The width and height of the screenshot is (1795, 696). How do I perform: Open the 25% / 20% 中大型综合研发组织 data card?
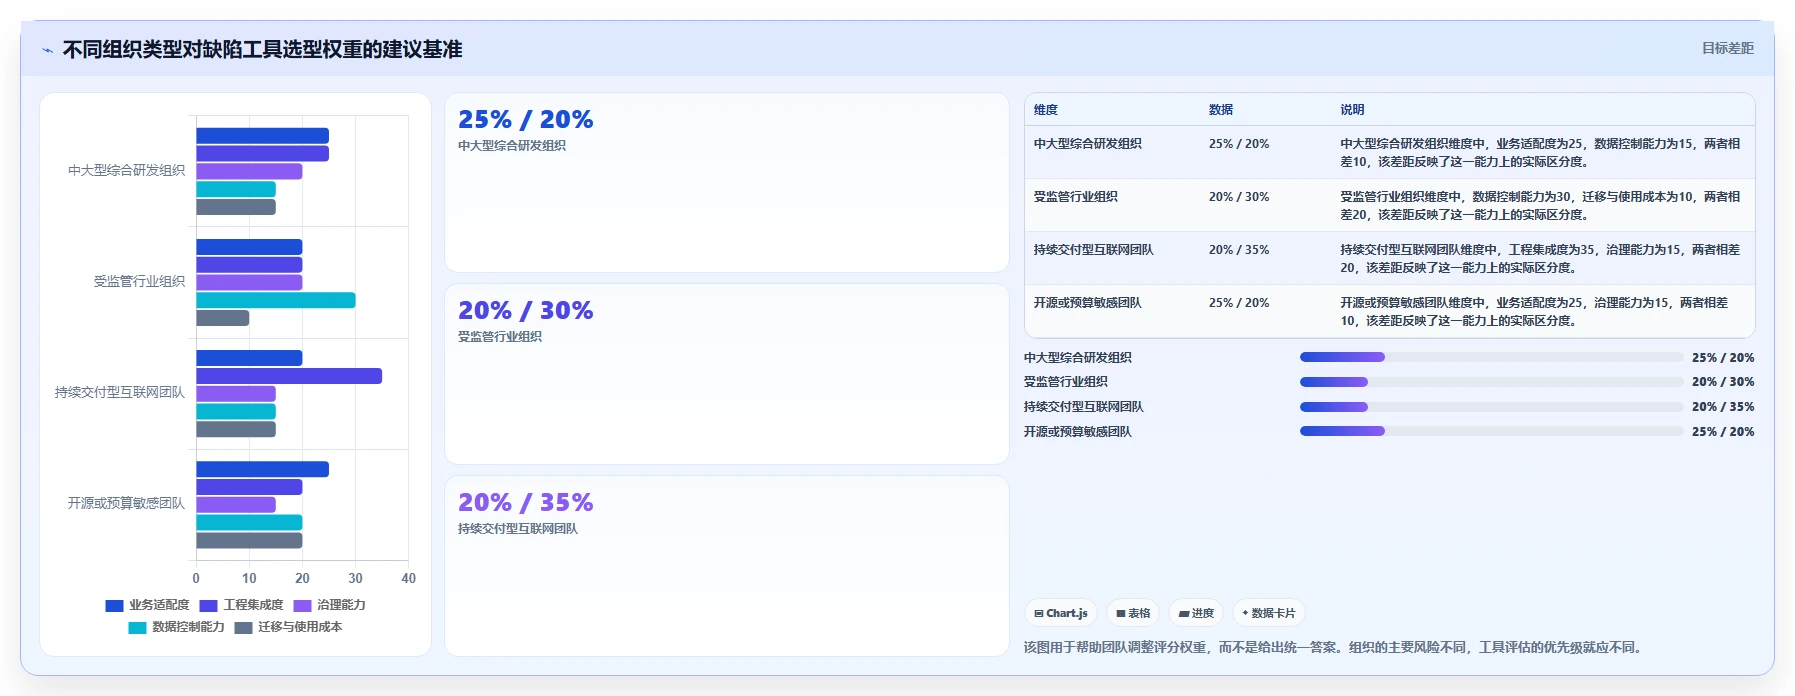tap(727, 182)
